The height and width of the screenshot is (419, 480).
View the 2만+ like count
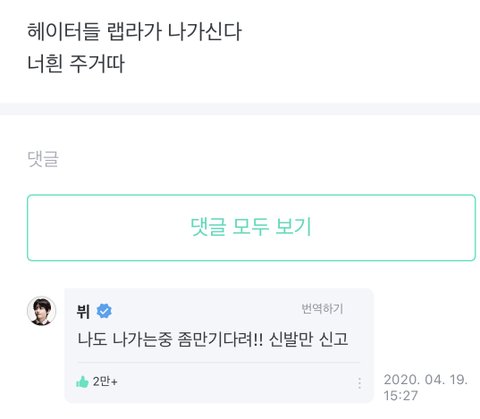pyautogui.click(x=105, y=382)
